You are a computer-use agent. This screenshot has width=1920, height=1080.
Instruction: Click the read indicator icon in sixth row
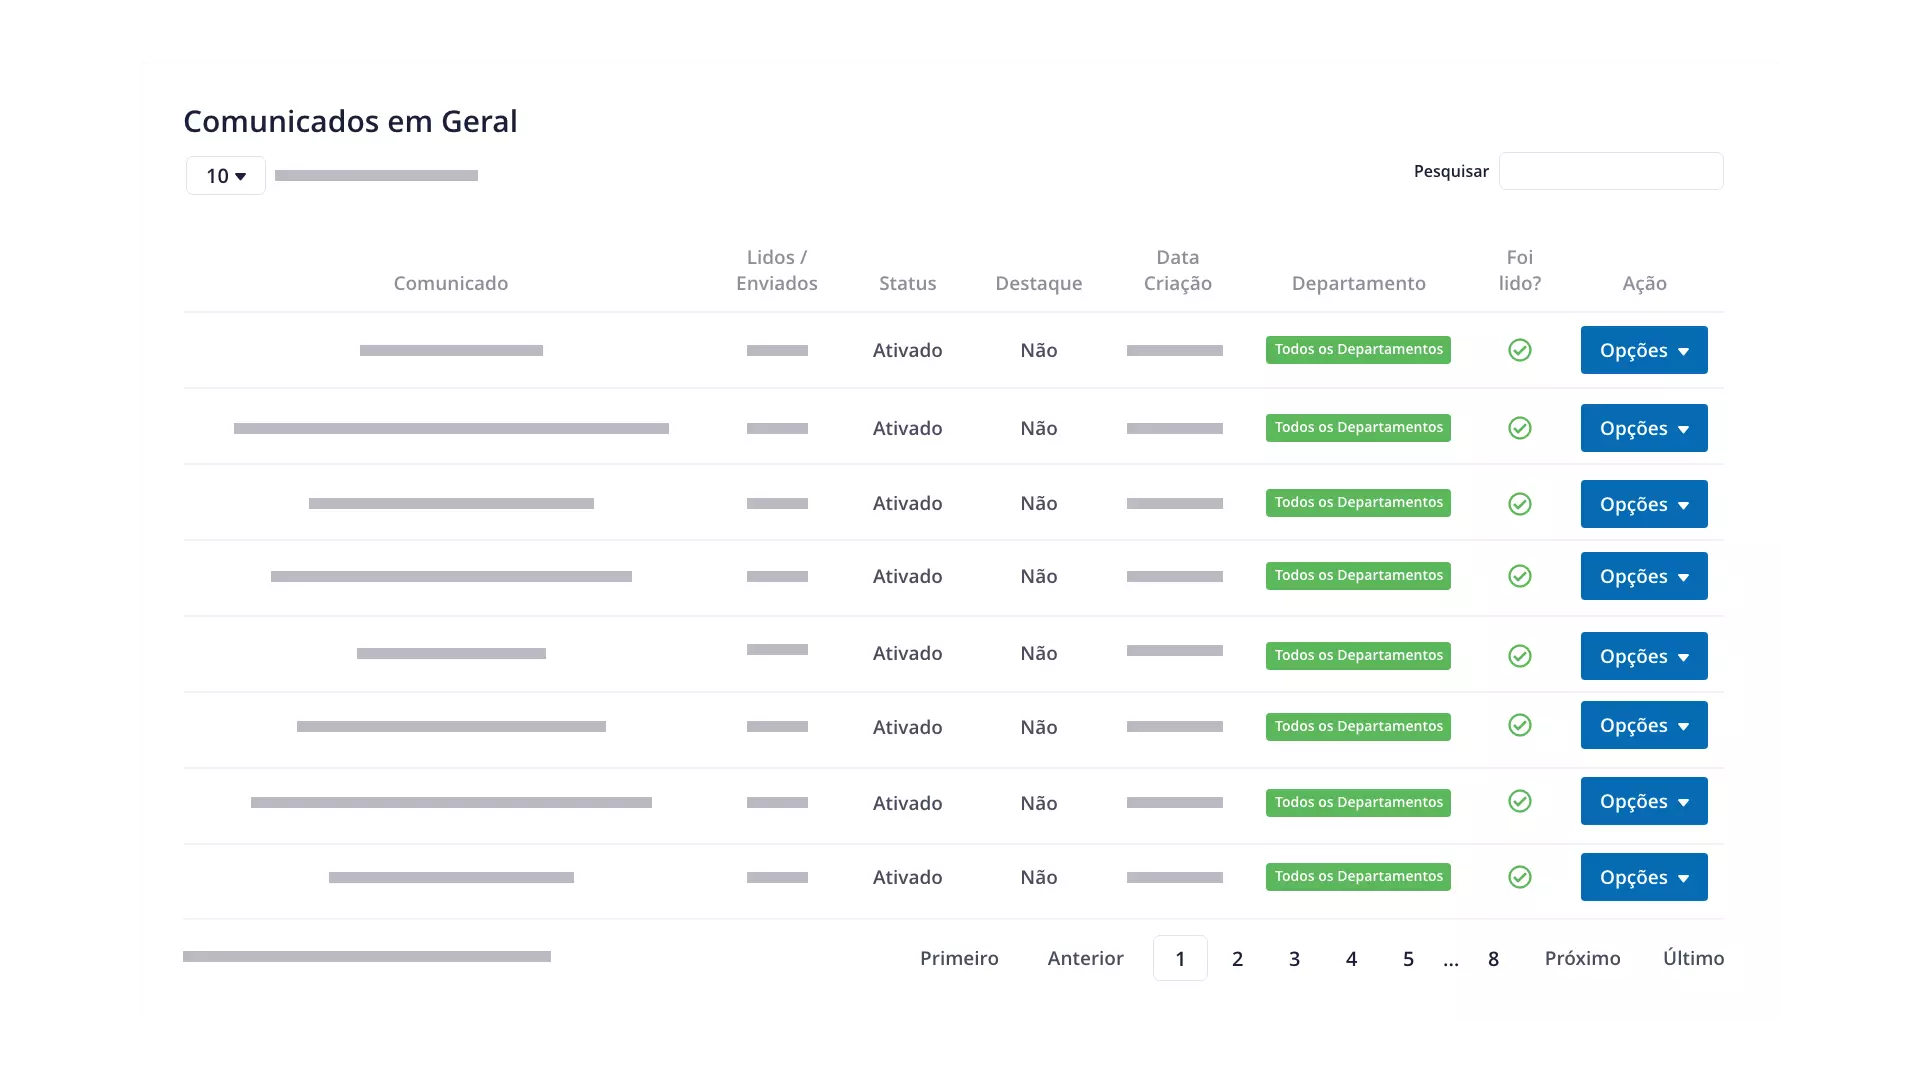click(x=1519, y=725)
